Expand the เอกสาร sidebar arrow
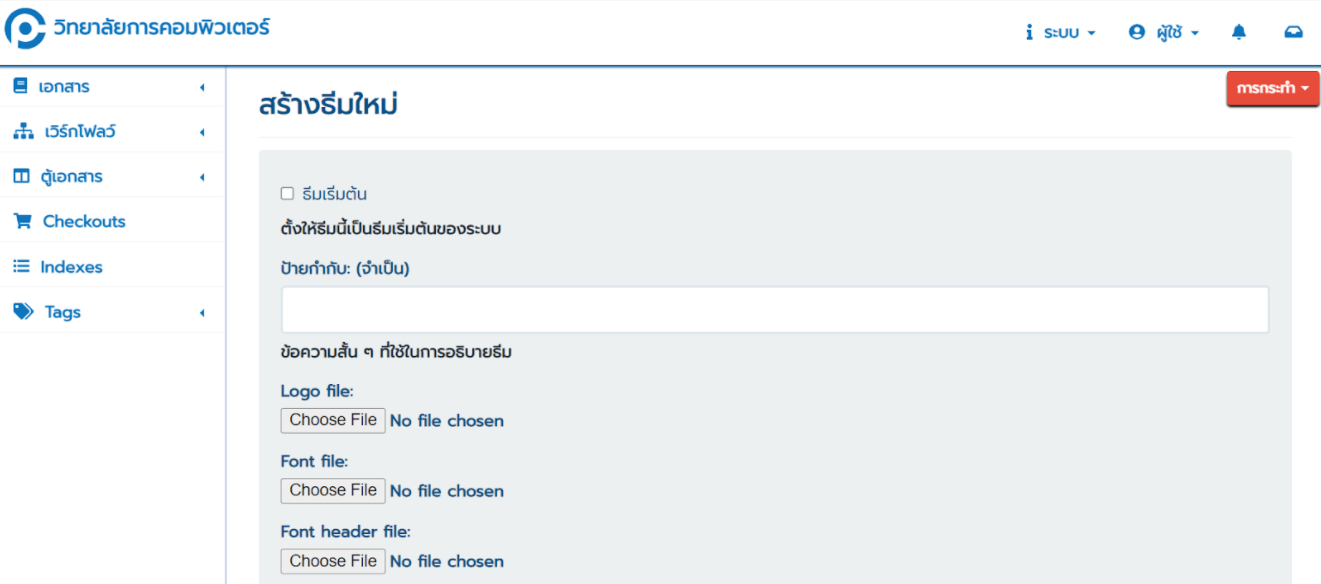The width and height of the screenshot is (1321, 584). pos(202,88)
